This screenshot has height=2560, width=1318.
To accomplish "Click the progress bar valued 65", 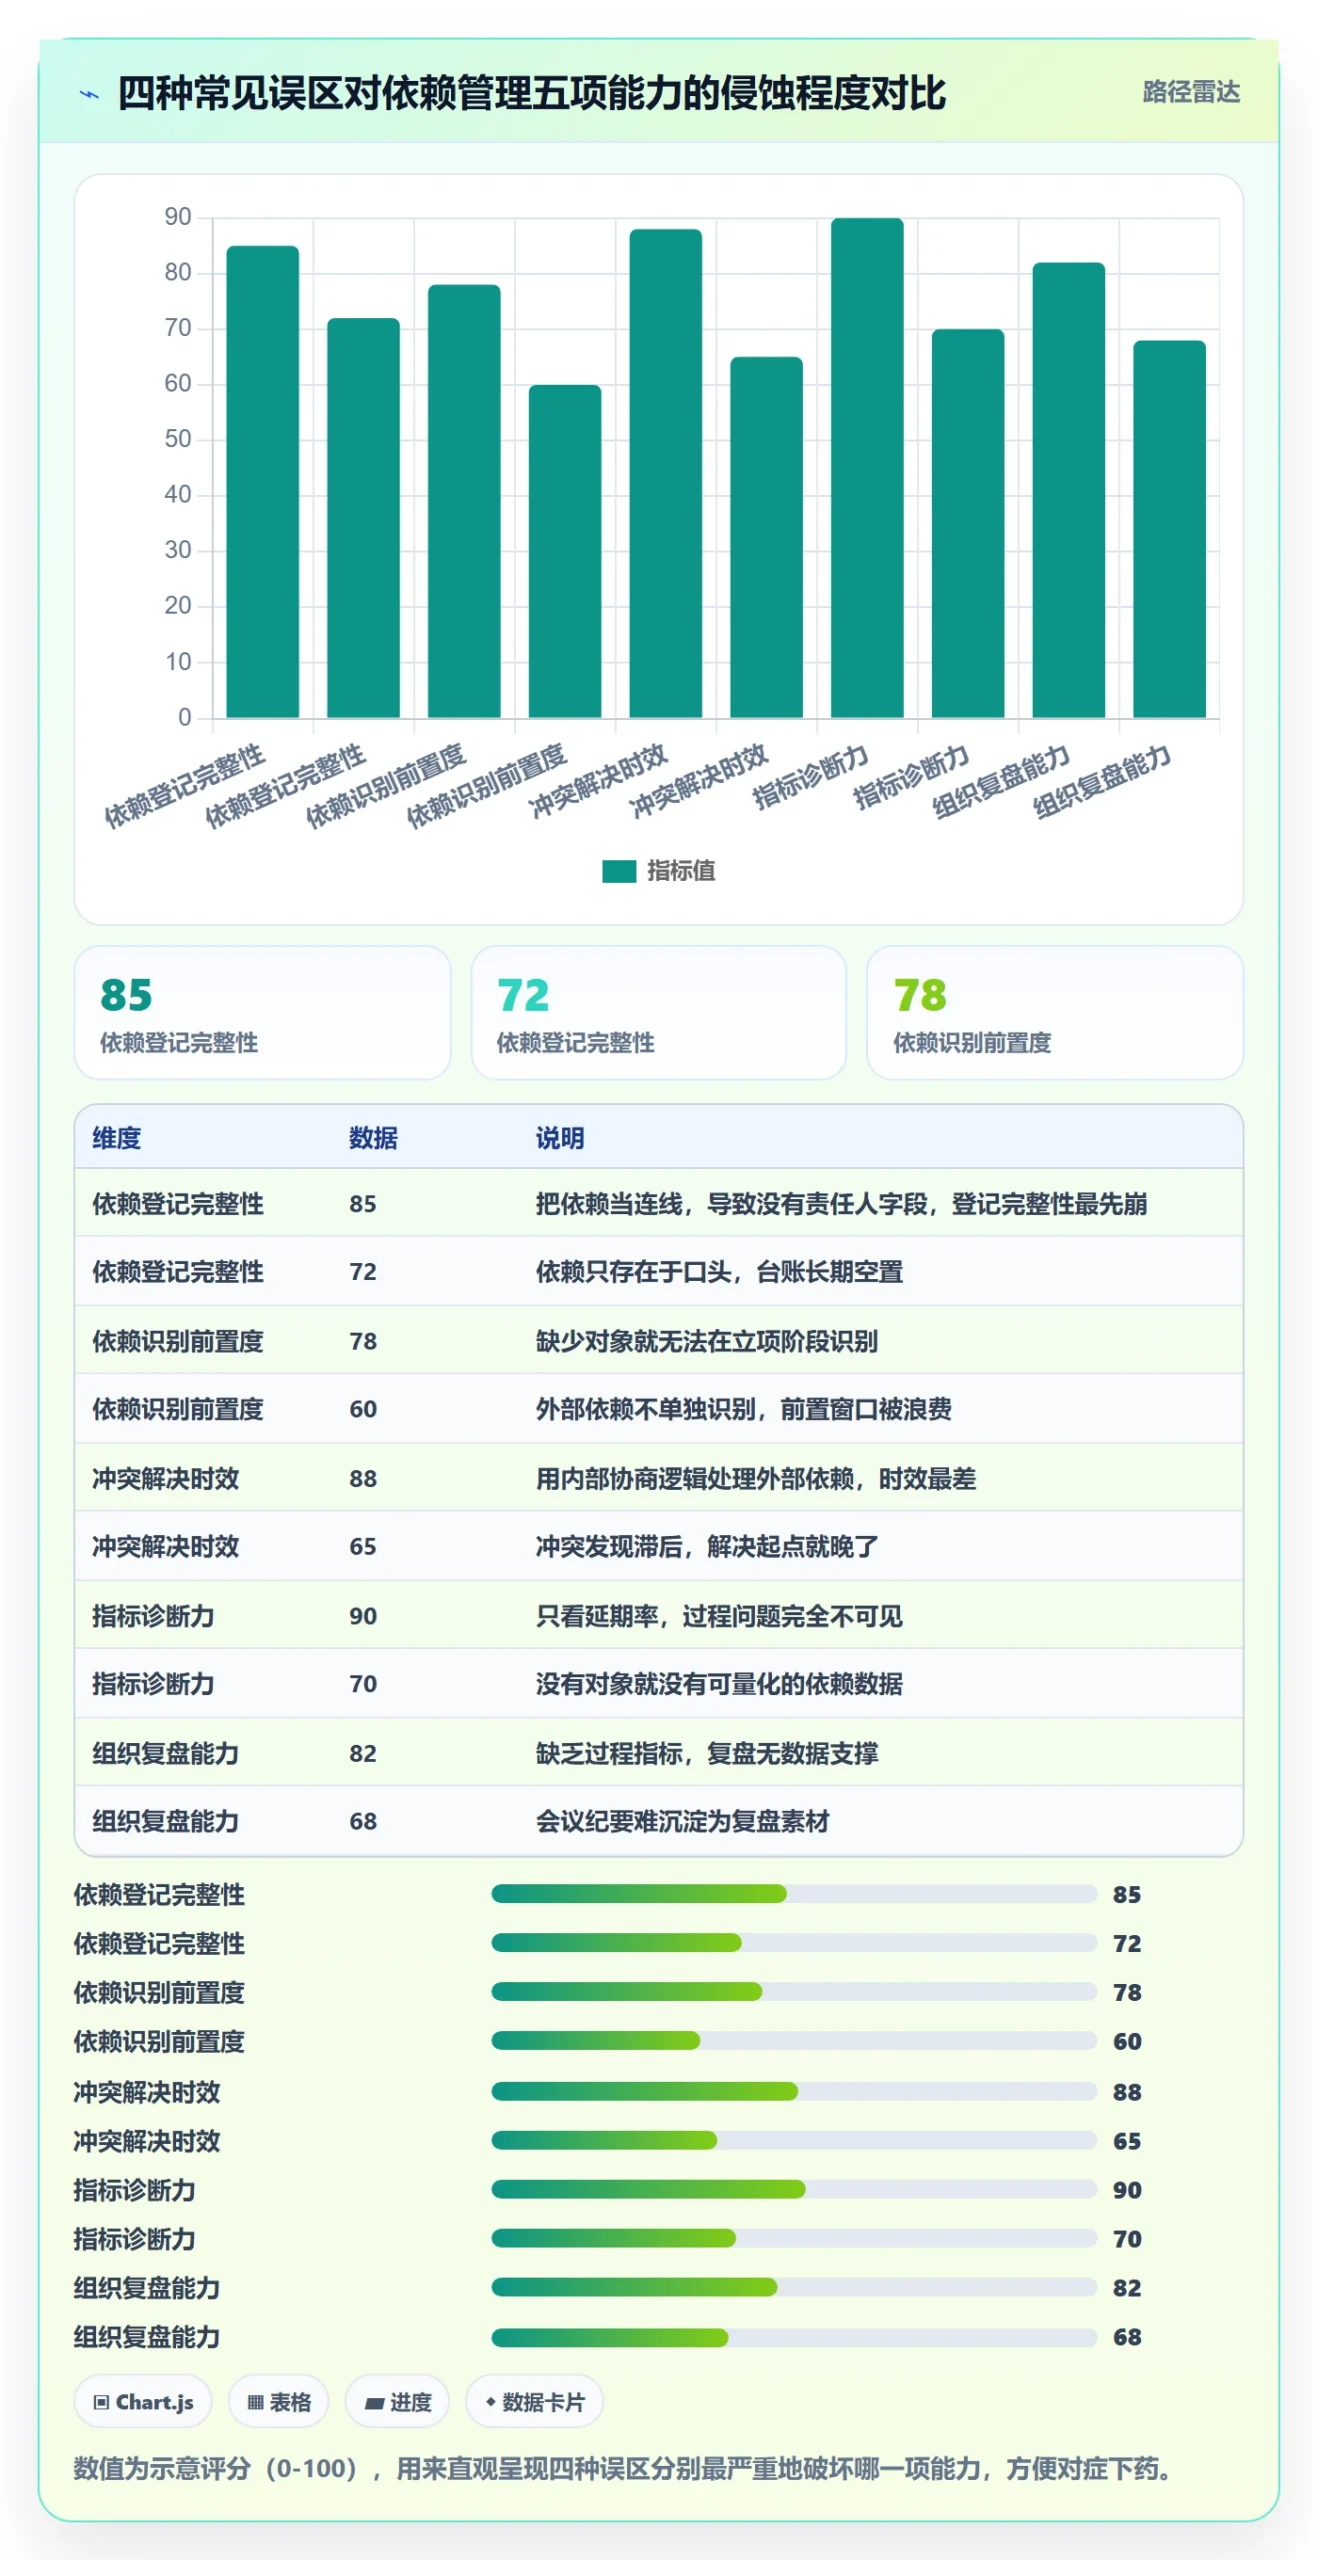I will tap(794, 2140).
